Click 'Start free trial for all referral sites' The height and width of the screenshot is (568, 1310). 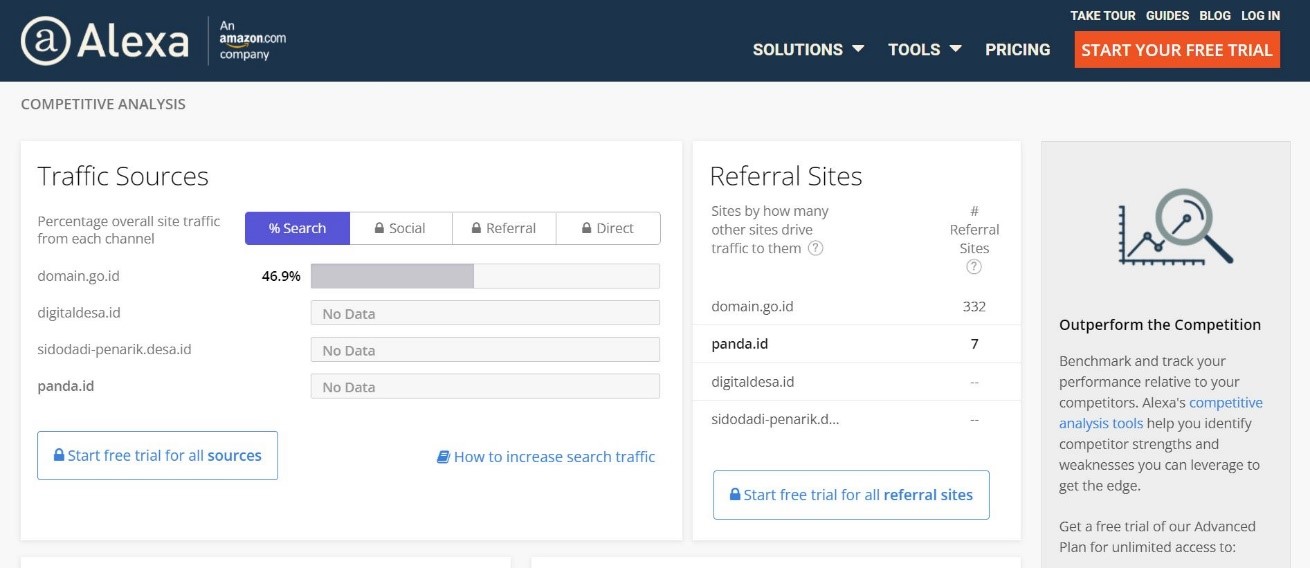[851, 494]
